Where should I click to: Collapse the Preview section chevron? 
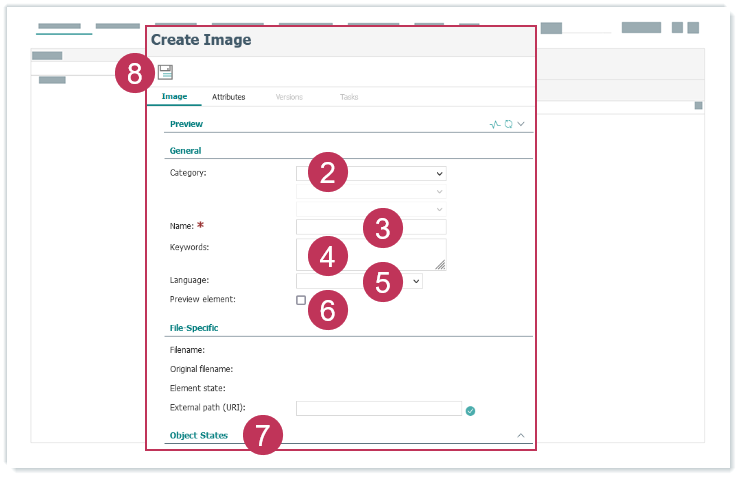tap(521, 124)
